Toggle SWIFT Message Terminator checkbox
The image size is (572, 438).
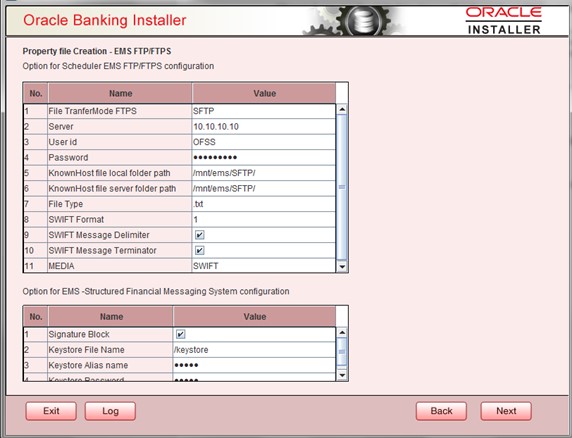tap(200, 251)
